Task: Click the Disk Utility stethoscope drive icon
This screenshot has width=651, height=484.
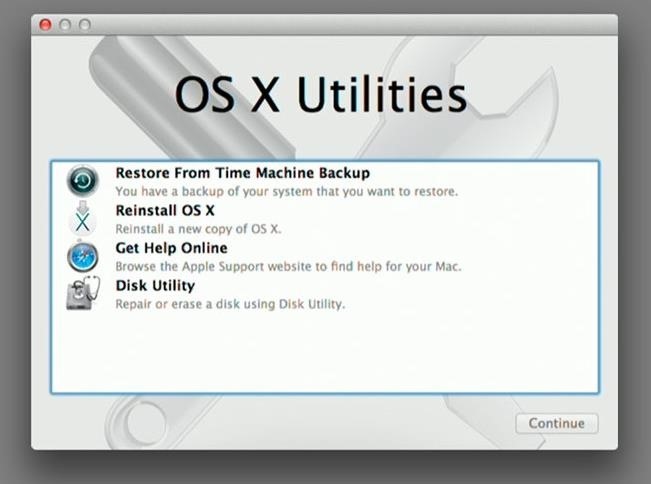Action: (83, 294)
